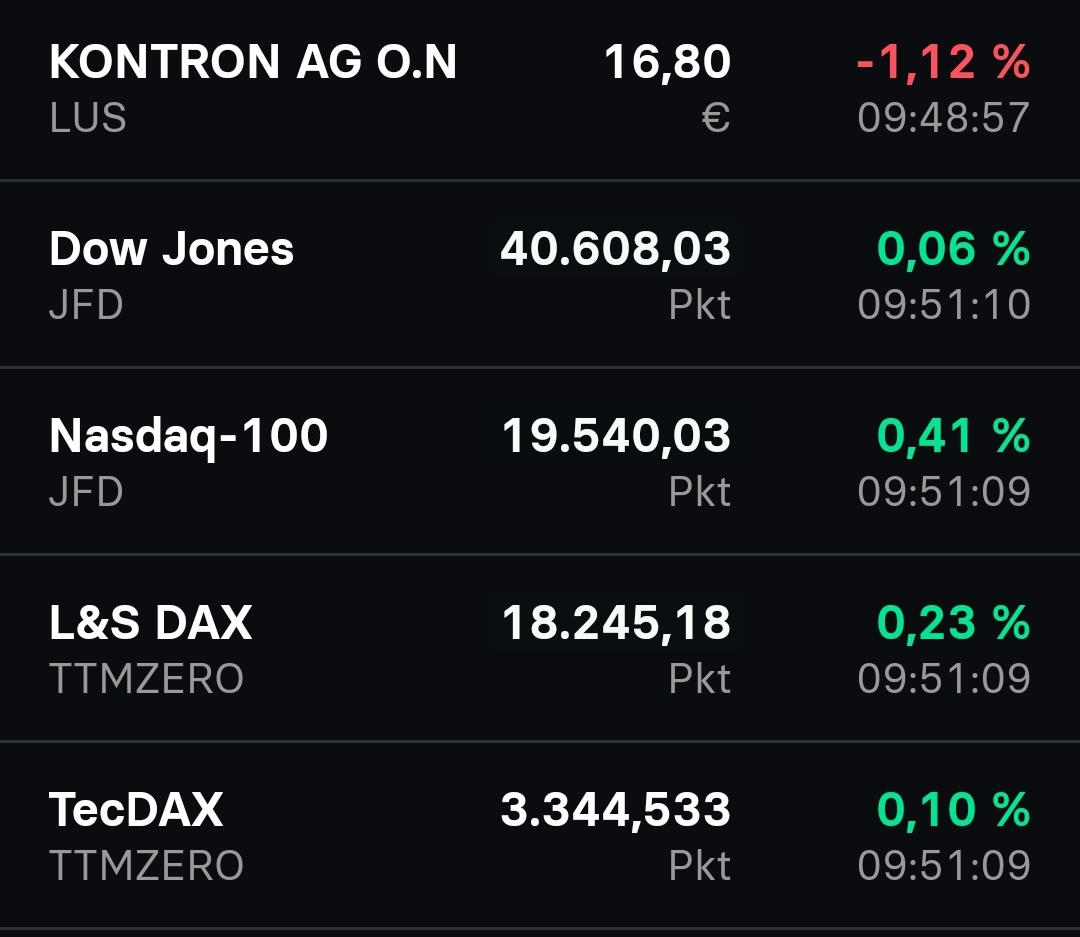Click the 09:48:57 timestamp for KONTRON

tap(944, 118)
